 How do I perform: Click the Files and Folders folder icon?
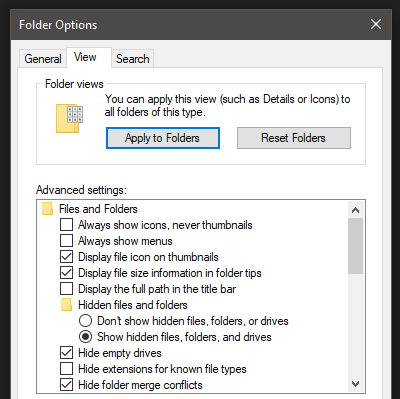click(48, 209)
